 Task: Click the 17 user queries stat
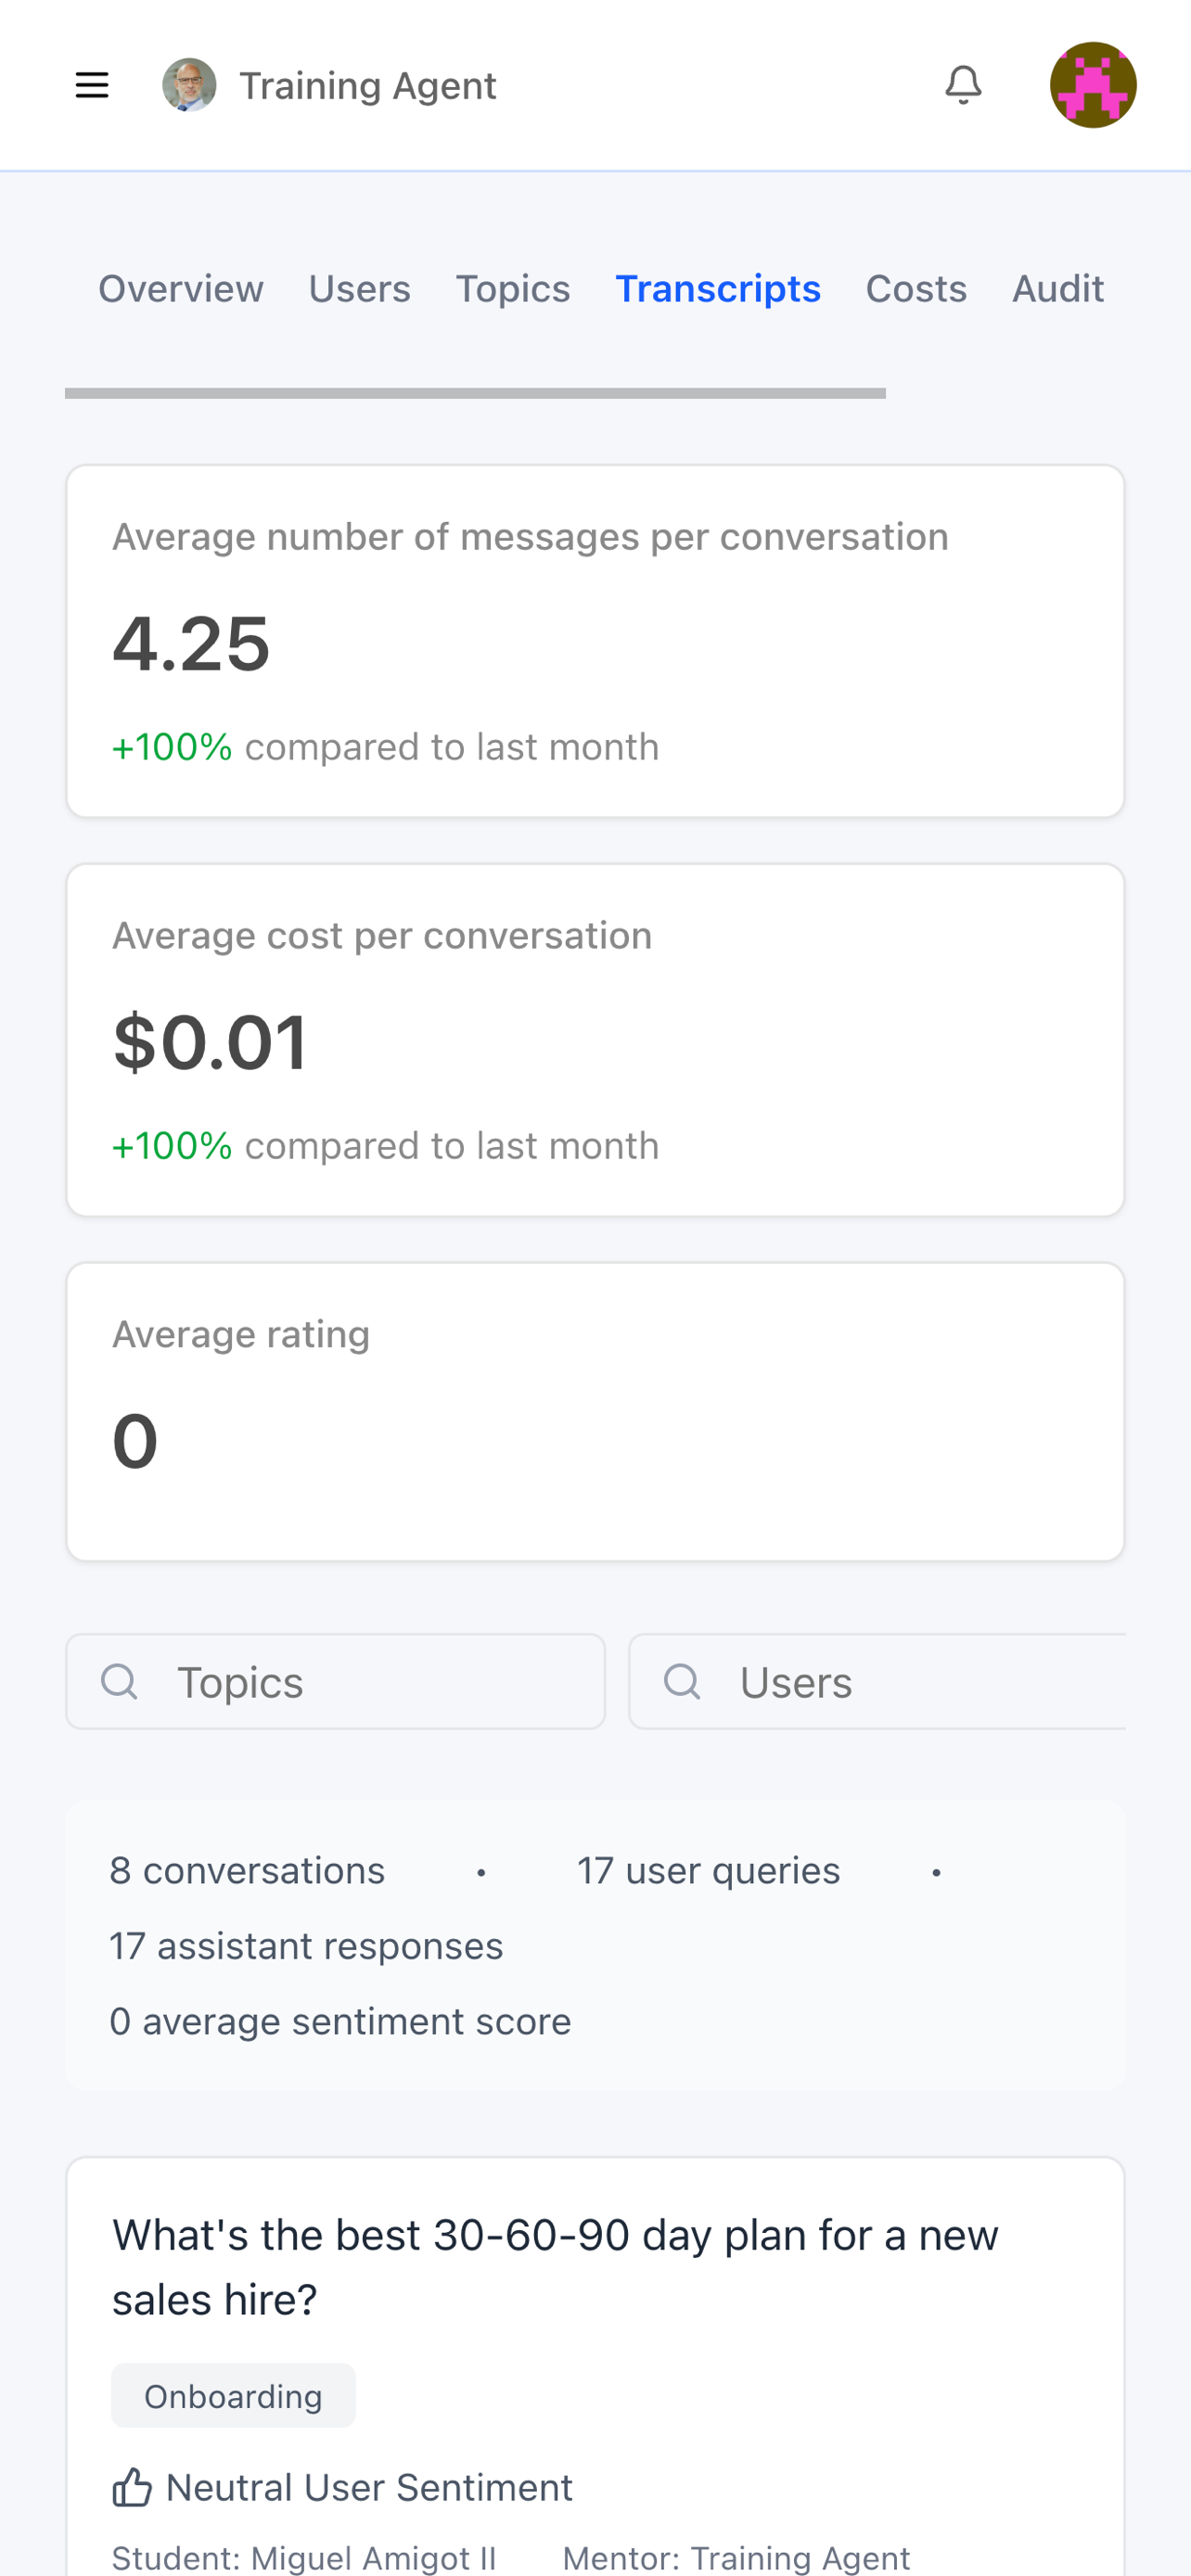point(708,1871)
